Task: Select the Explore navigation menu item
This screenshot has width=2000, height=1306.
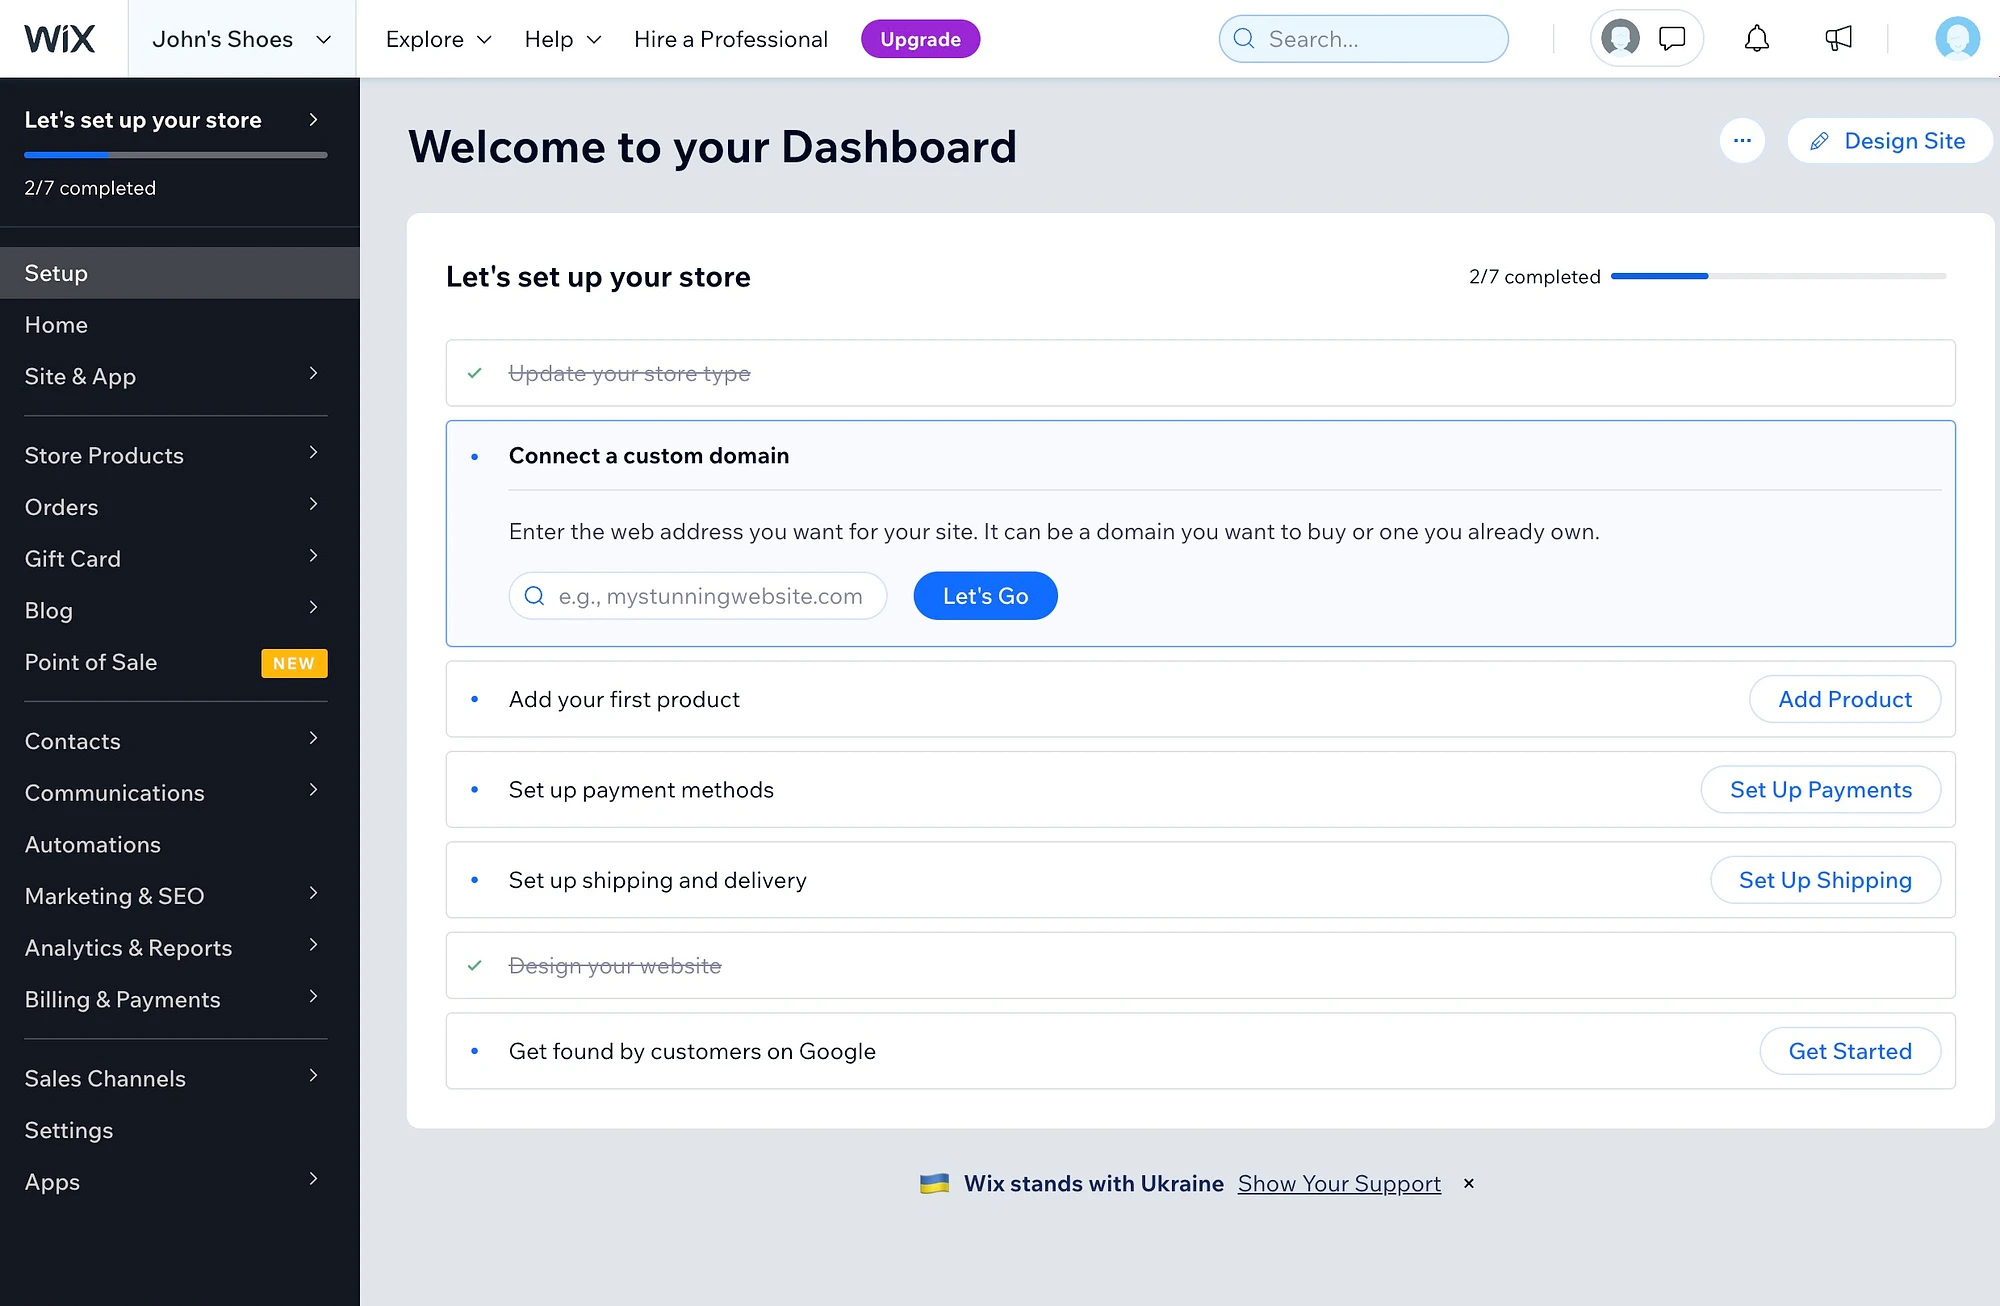Action: click(x=424, y=38)
